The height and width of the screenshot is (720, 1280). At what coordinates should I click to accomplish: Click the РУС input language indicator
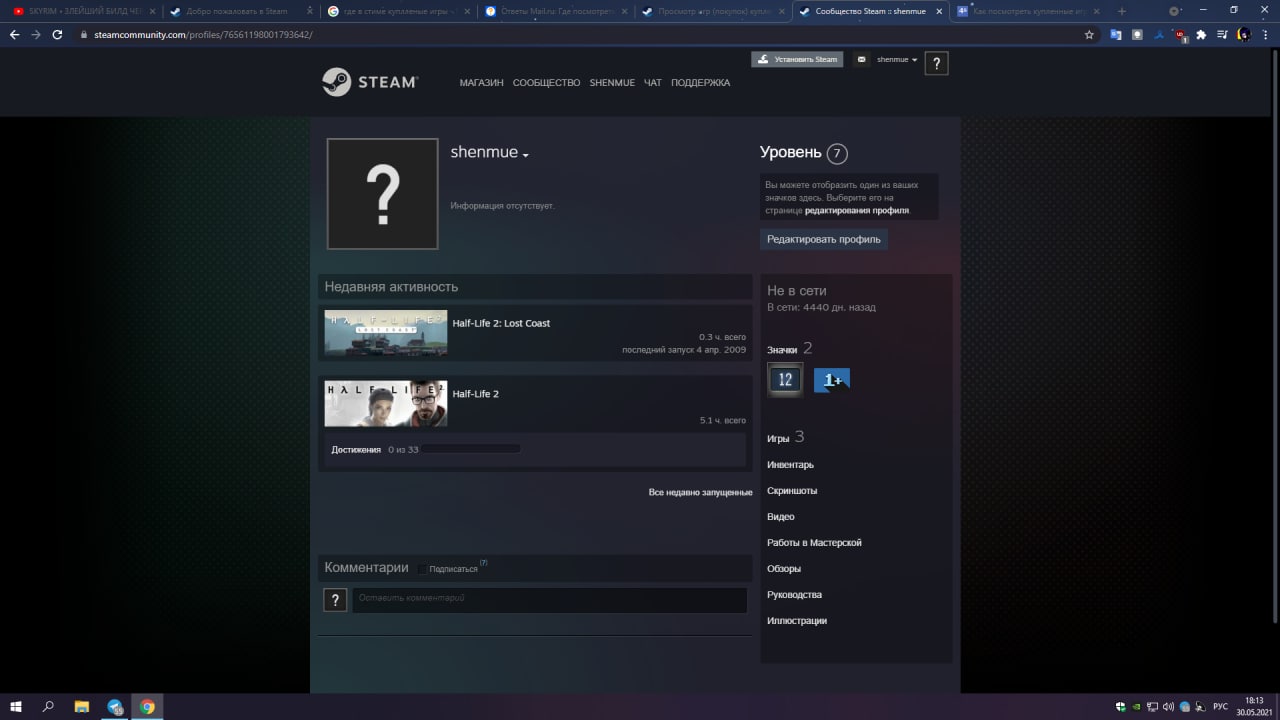pos(1220,707)
